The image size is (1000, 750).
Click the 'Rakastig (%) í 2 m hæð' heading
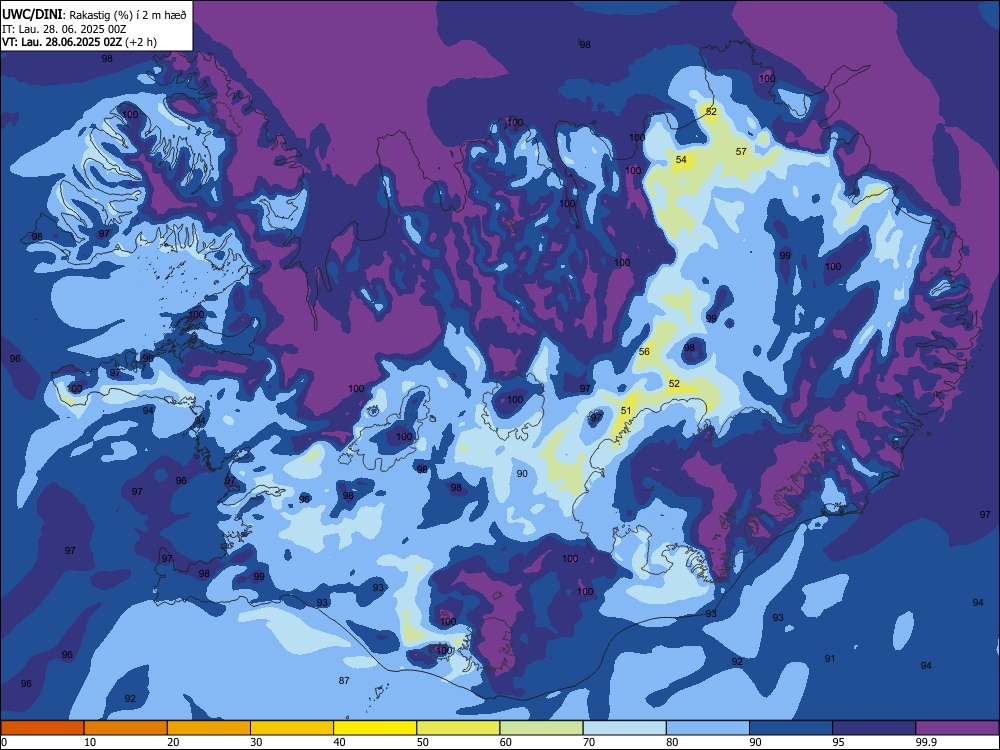coord(128,15)
